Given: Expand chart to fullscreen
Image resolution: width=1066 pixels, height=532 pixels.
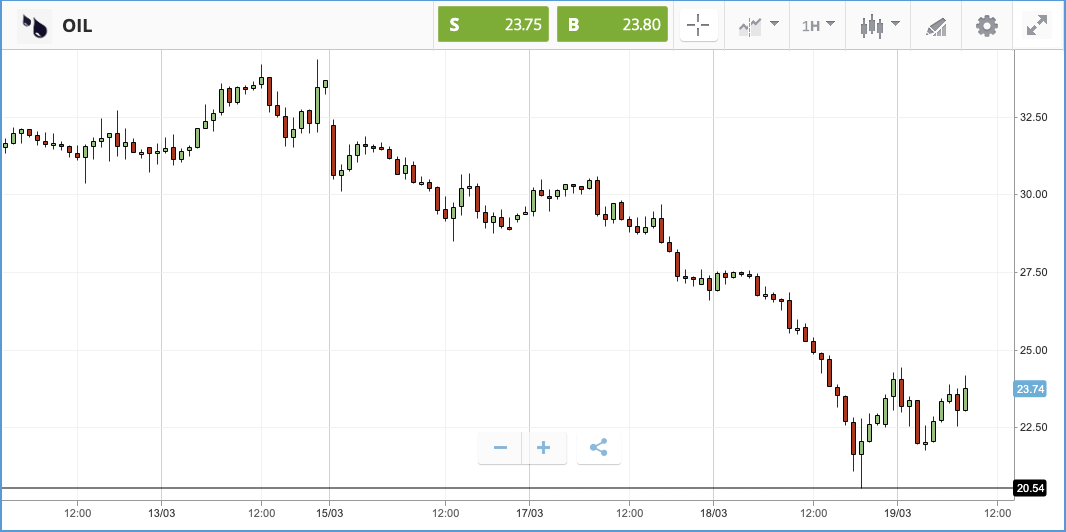Looking at the screenshot, I should pos(1037,26).
